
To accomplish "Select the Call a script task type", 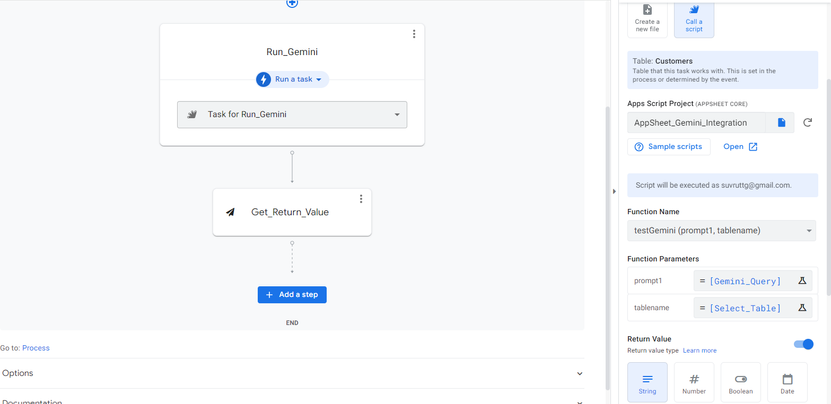I will pyautogui.click(x=694, y=20).
